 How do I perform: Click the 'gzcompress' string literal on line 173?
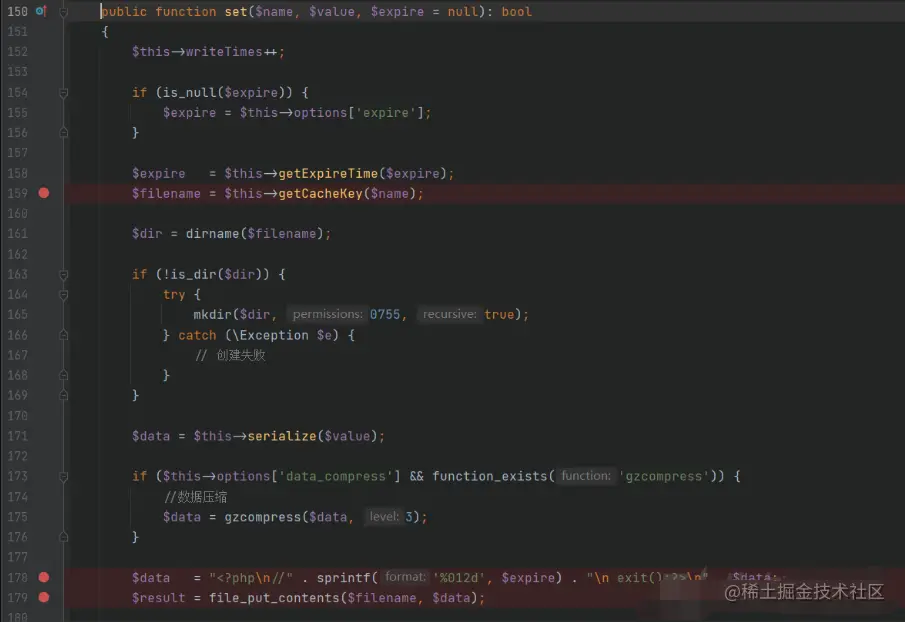click(664, 477)
